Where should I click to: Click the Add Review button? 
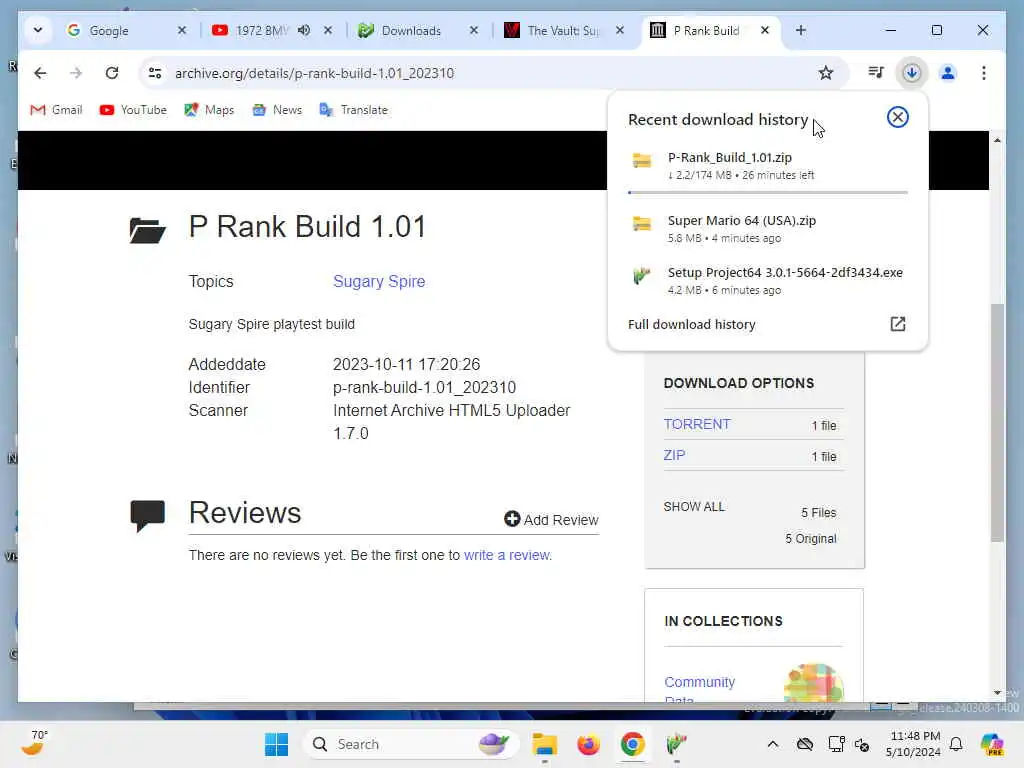tap(551, 519)
